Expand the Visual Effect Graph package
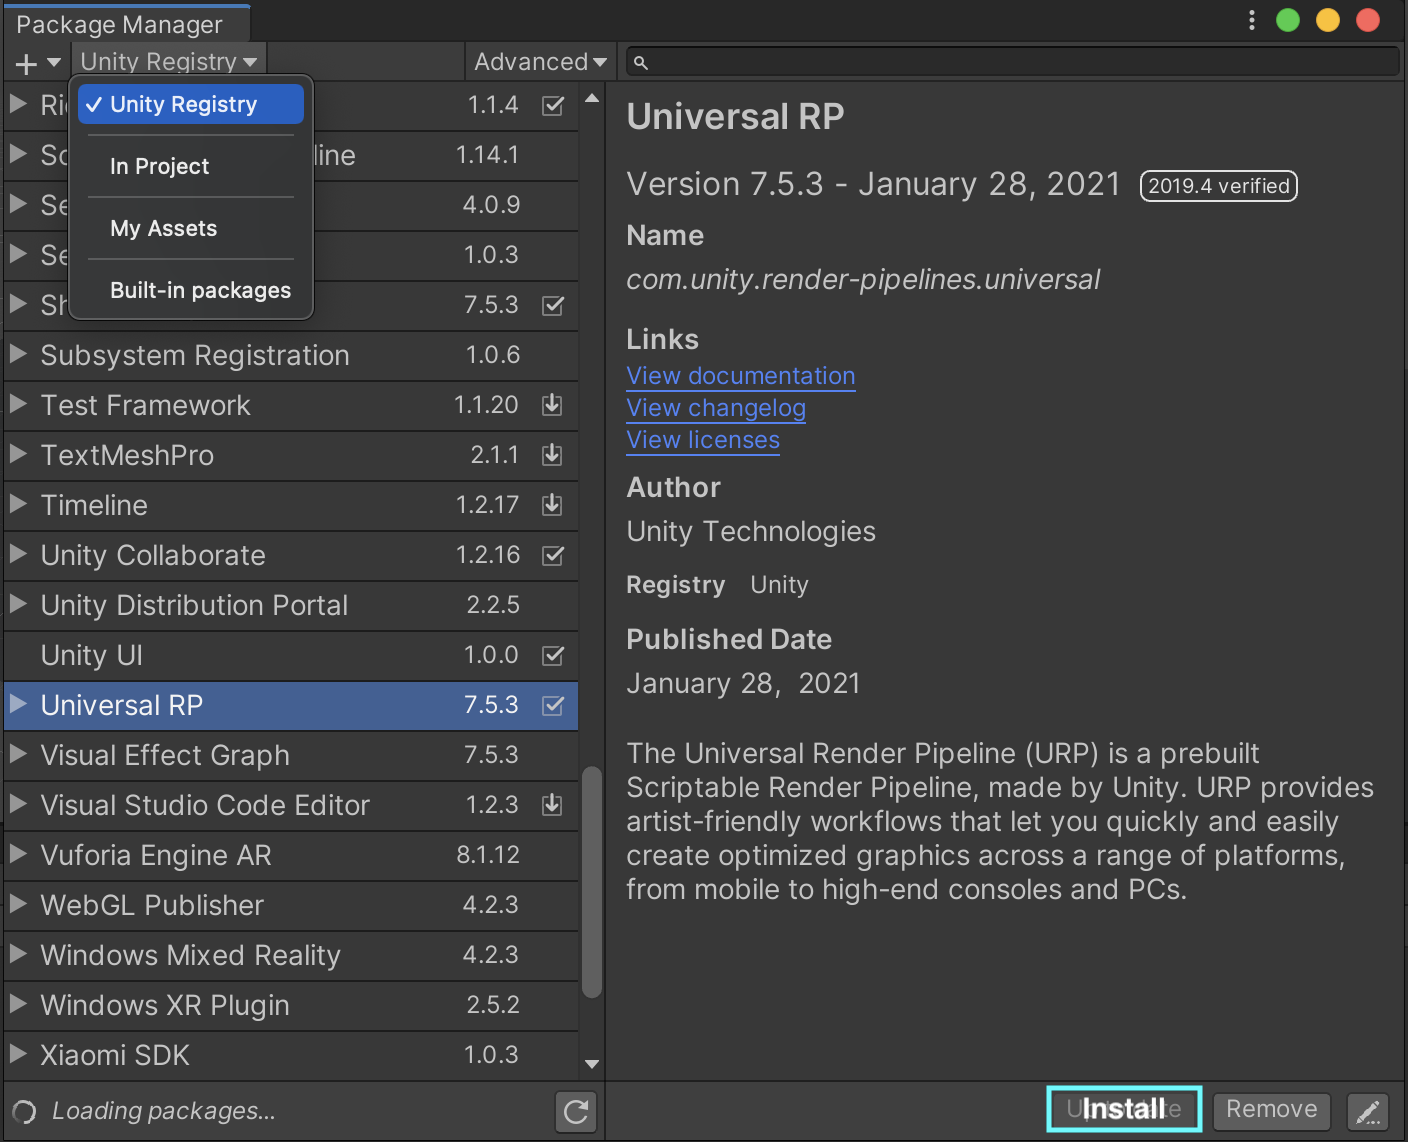 pos(18,754)
